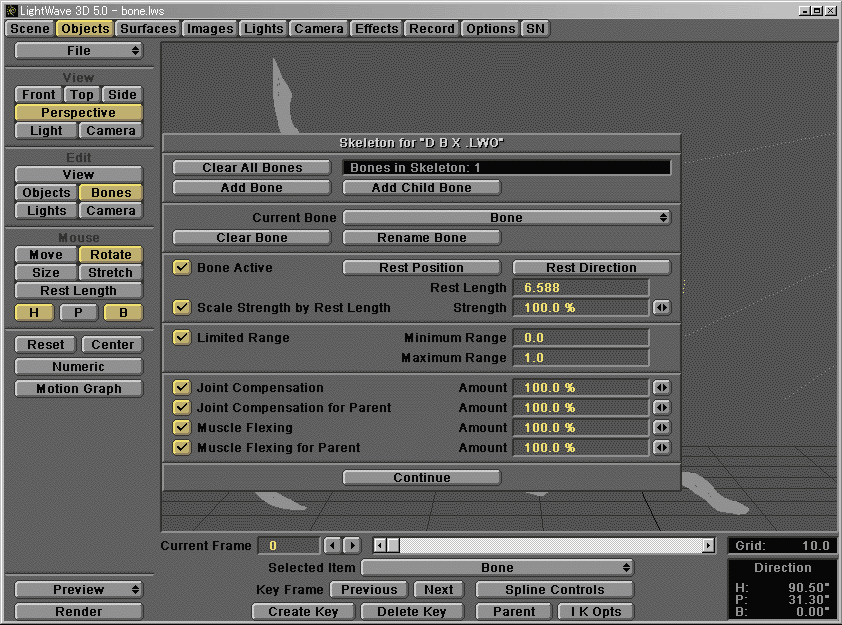The height and width of the screenshot is (625, 842).
Task: Click Muscle Flexing amount adjust arrows
Action: (x=661, y=428)
